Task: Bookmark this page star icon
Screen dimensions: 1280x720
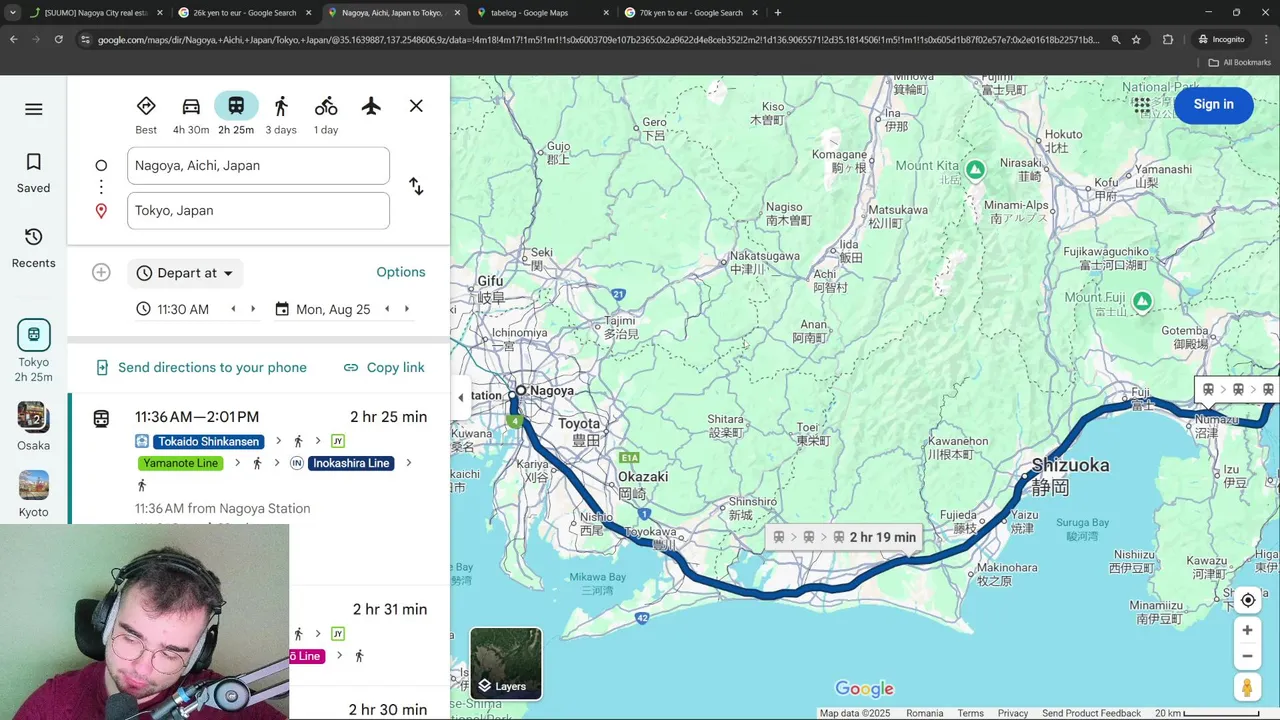Action: [x=1136, y=40]
